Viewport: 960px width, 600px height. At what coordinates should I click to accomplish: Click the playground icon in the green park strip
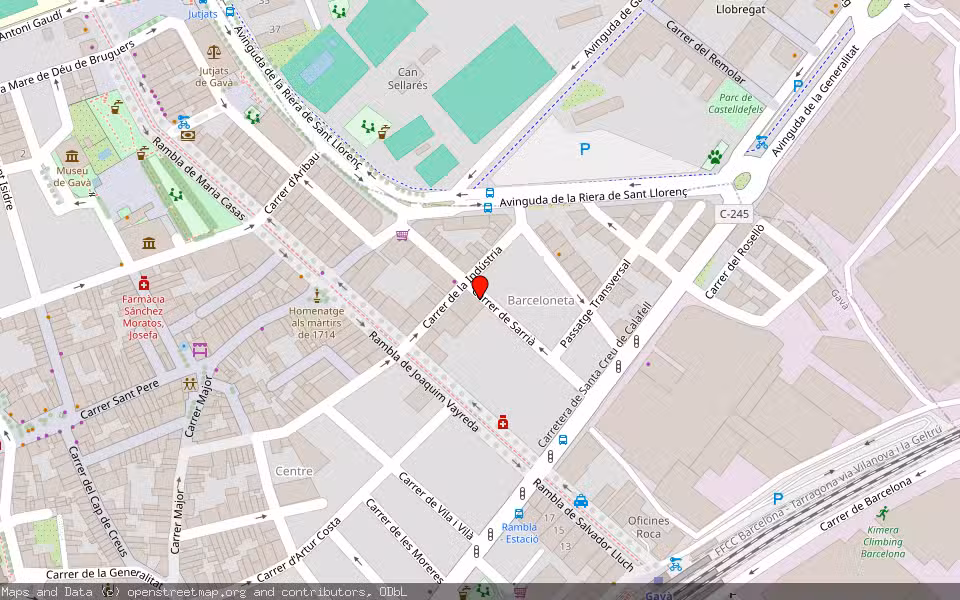coord(176,195)
